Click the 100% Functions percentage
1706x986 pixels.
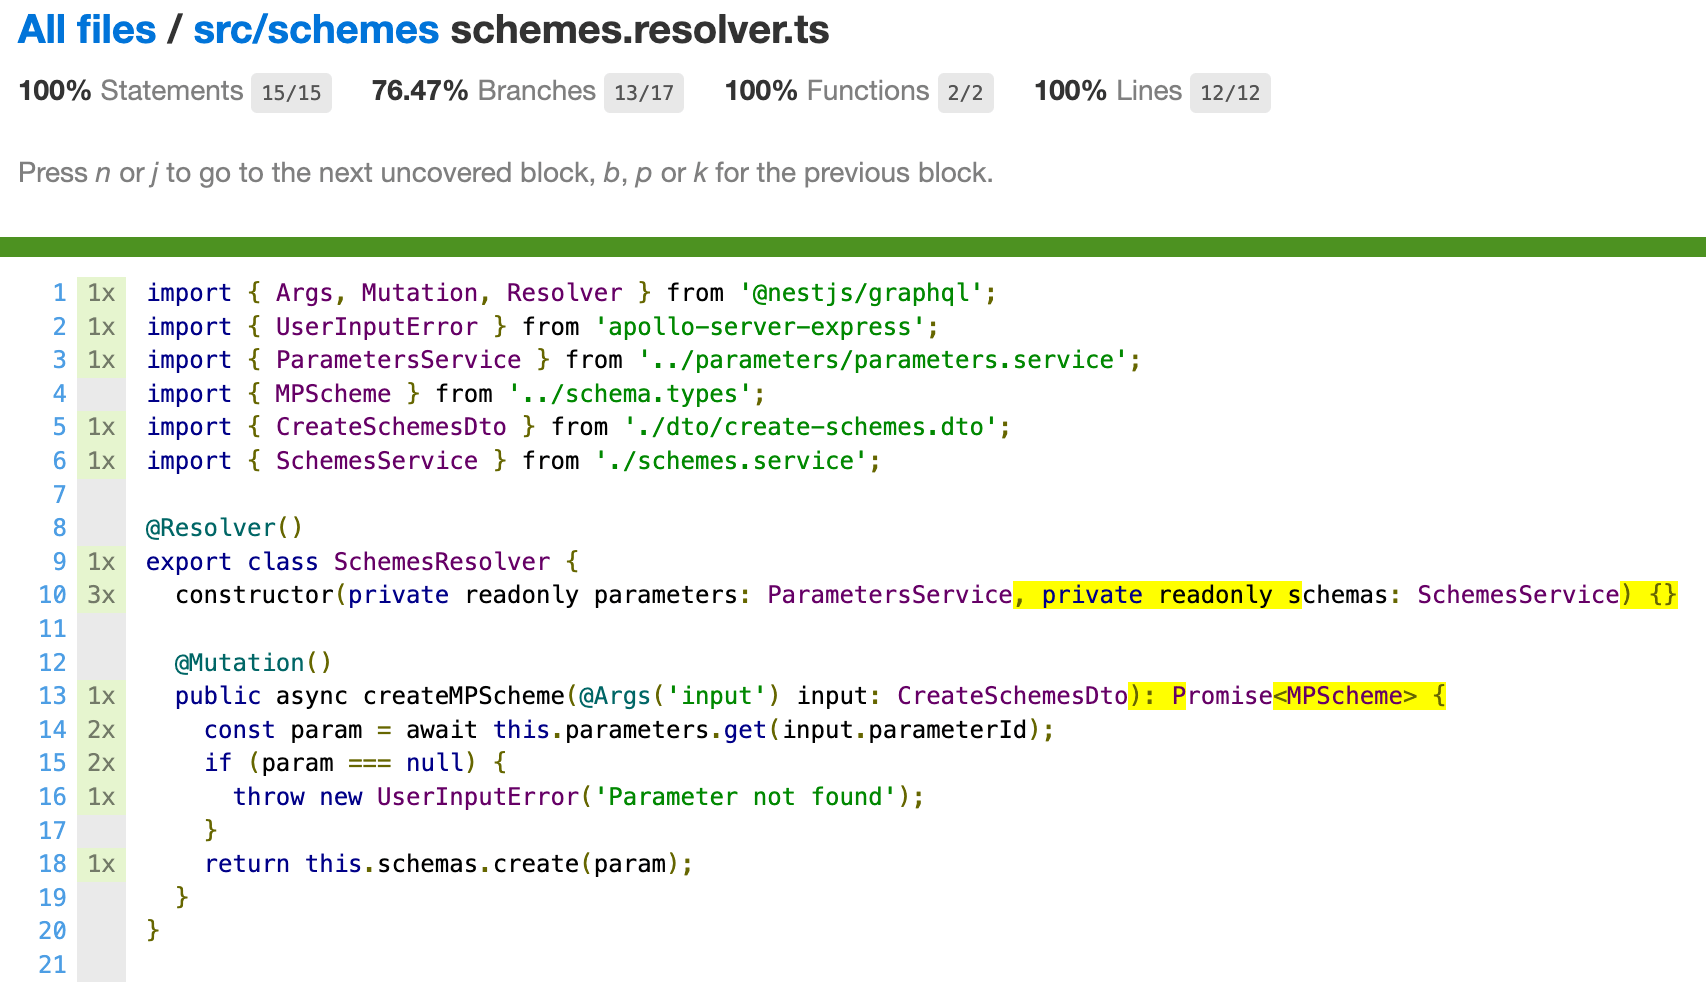coord(761,91)
